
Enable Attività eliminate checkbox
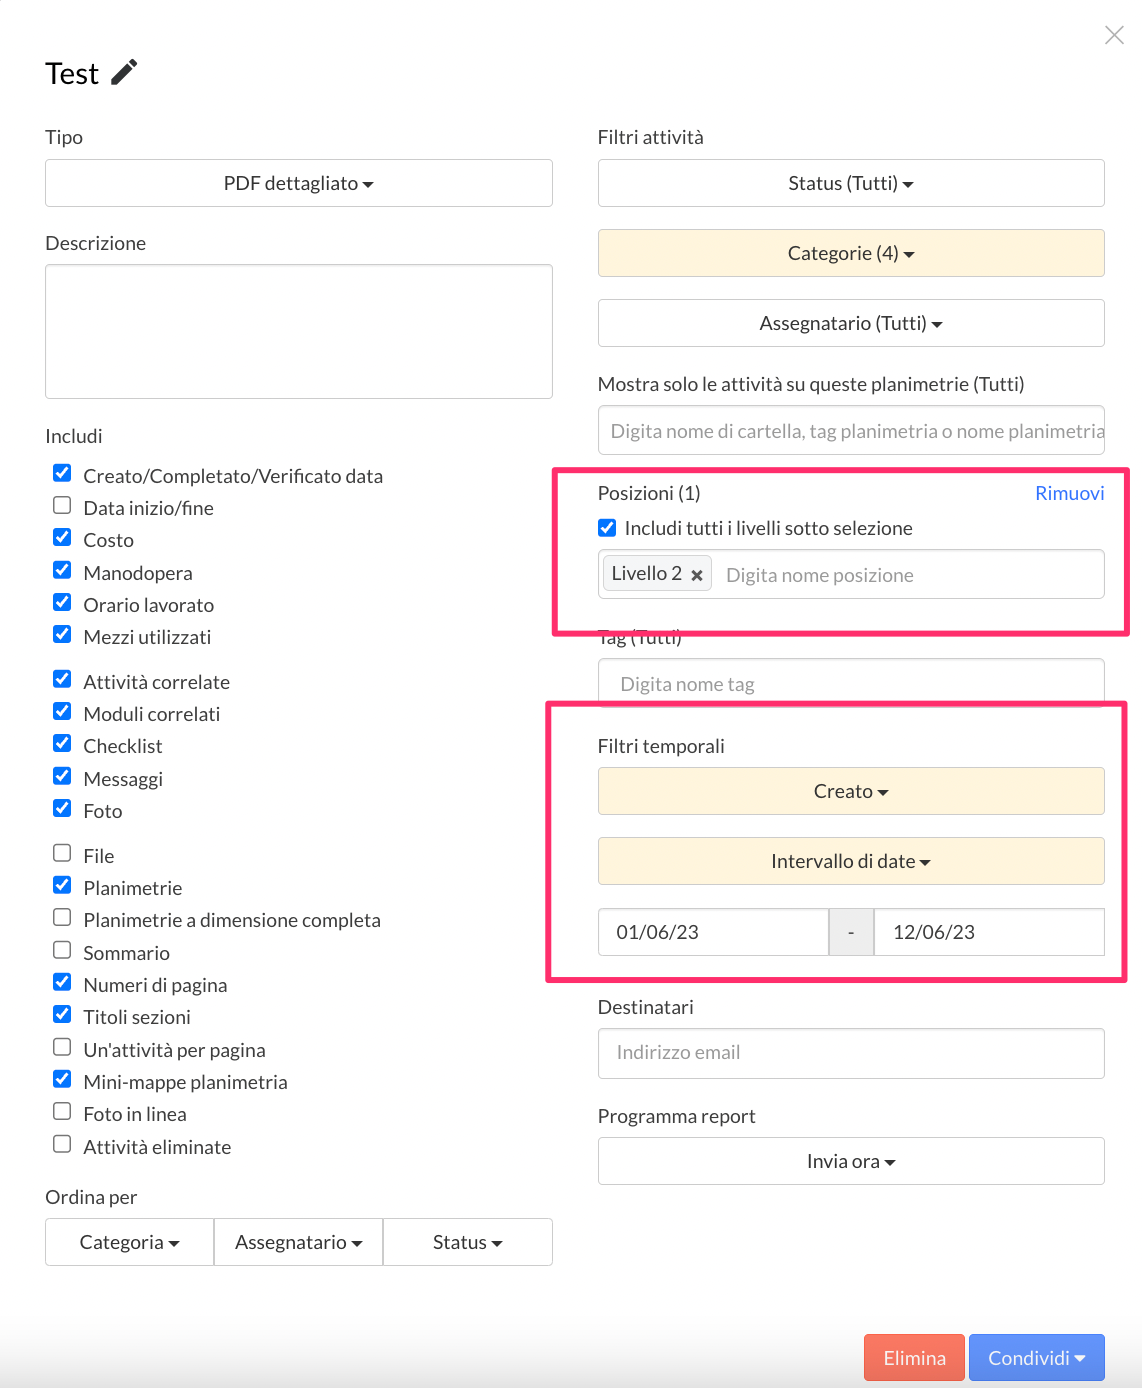[62, 1145]
